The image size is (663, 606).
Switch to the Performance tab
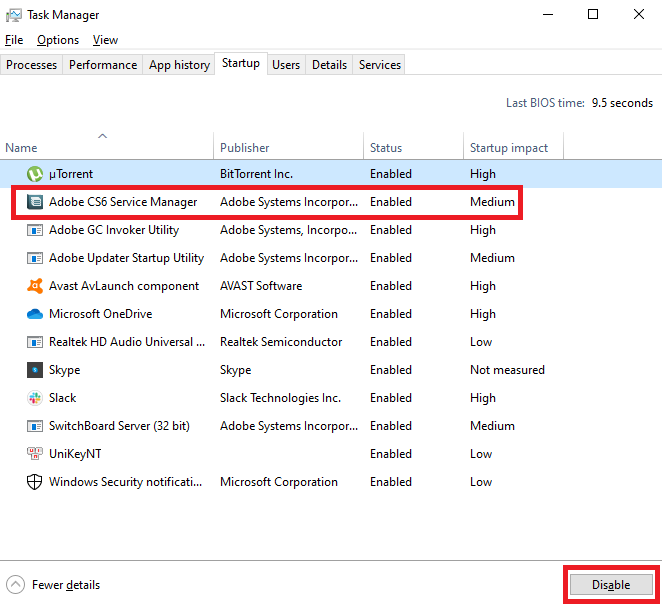click(x=103, y=65)
